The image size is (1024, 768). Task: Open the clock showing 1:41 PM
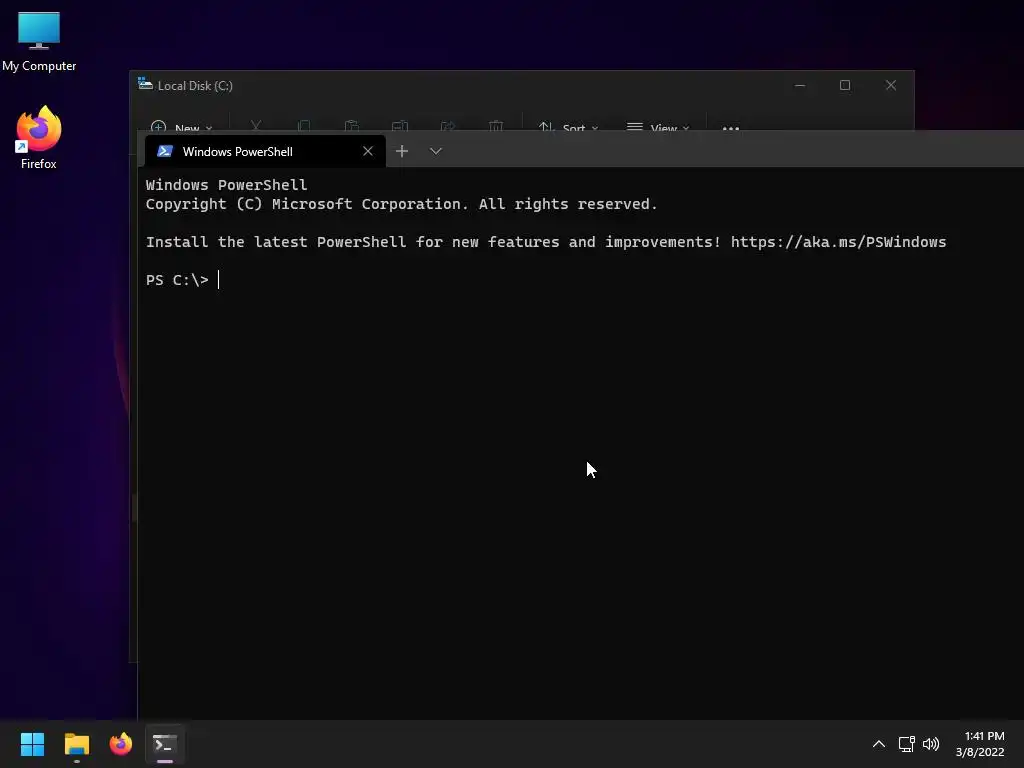(980, 744)
